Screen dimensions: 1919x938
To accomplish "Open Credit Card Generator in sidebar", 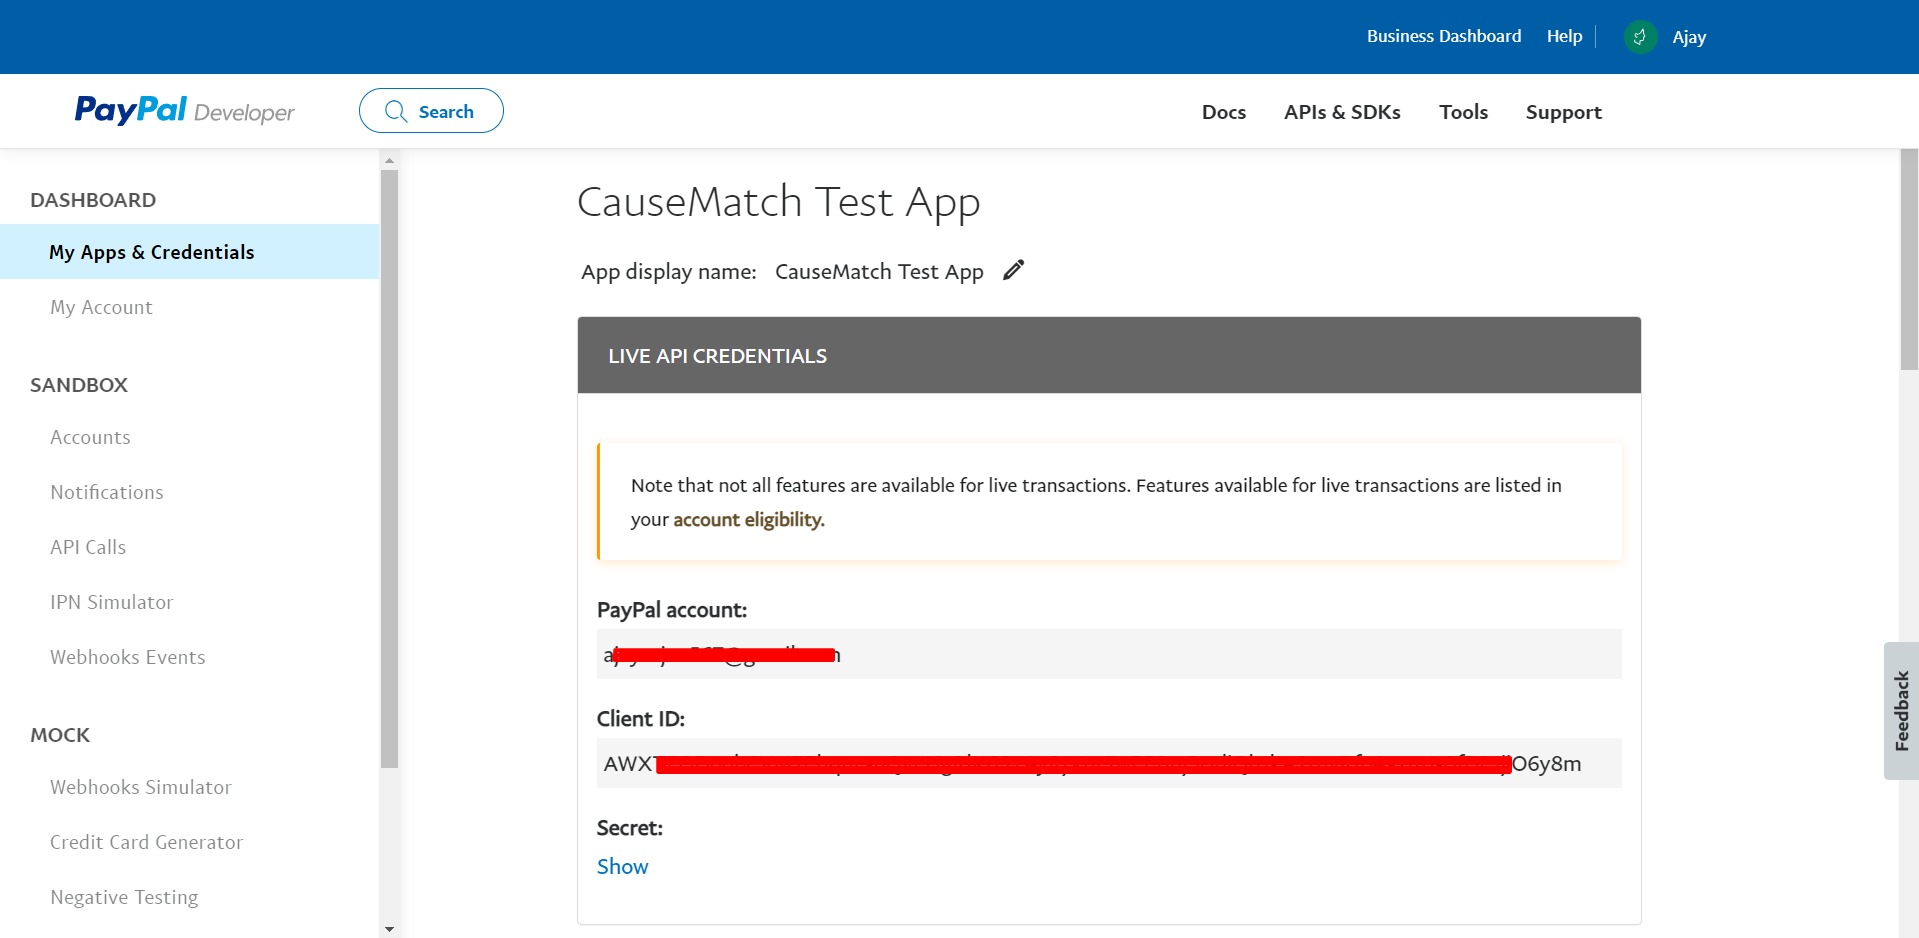I will click(x=147, y=842).
